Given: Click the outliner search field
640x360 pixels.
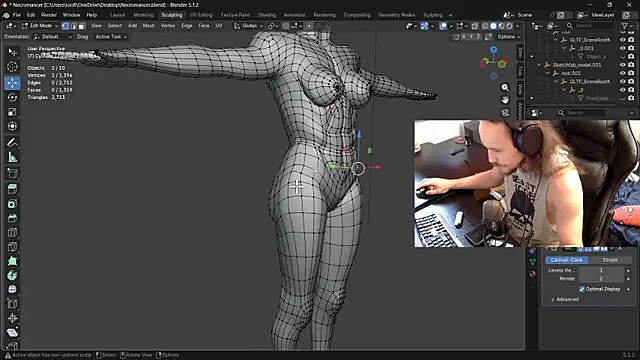Looking at the screenshot, I should 590,26.
